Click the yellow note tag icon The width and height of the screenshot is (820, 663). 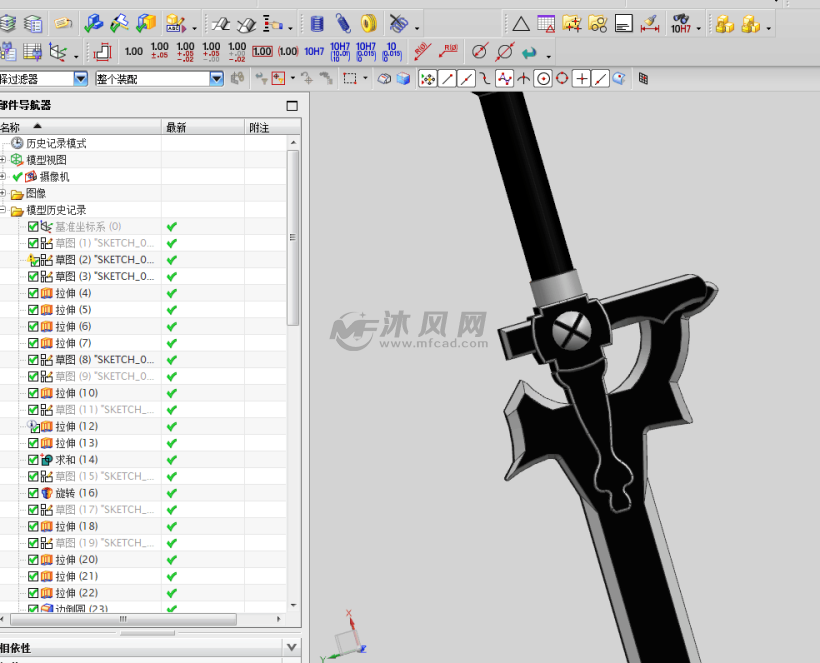click(63, 24)
